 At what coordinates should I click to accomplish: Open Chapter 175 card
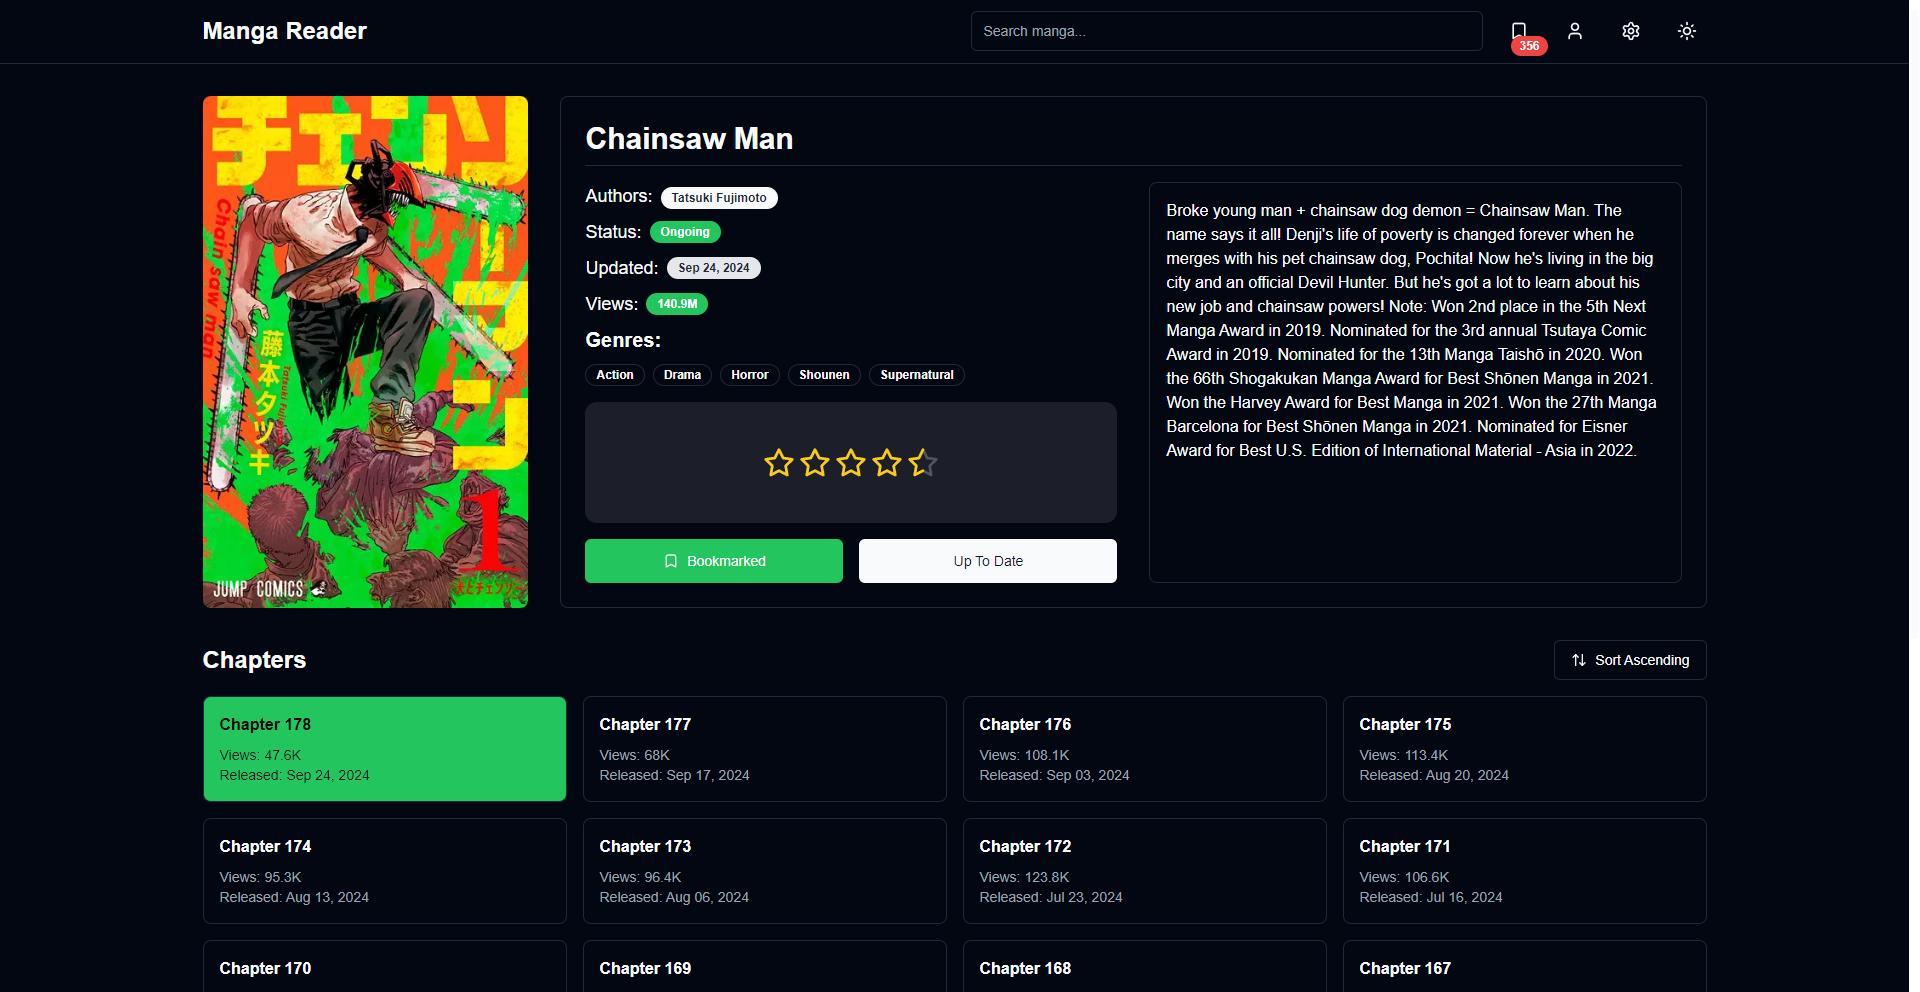[1525, 749]
